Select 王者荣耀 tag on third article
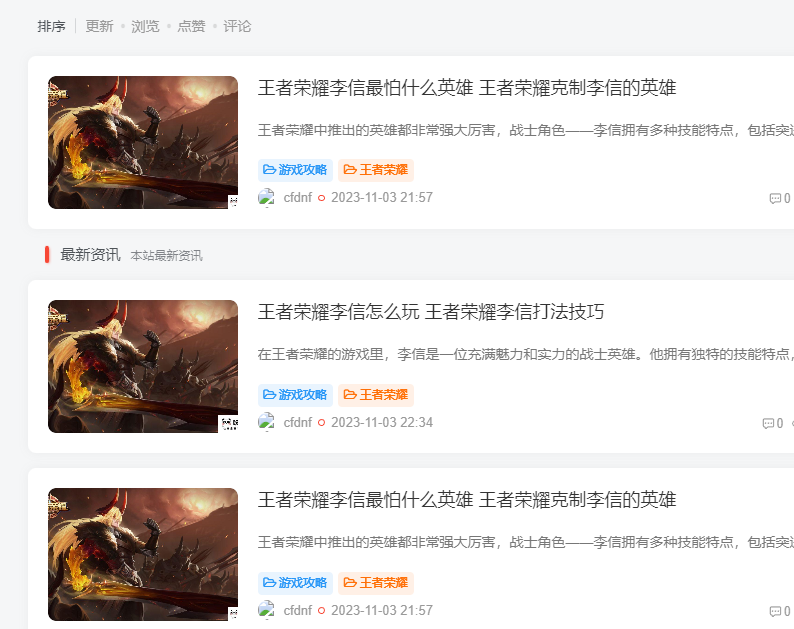 [x=376, y=583]
